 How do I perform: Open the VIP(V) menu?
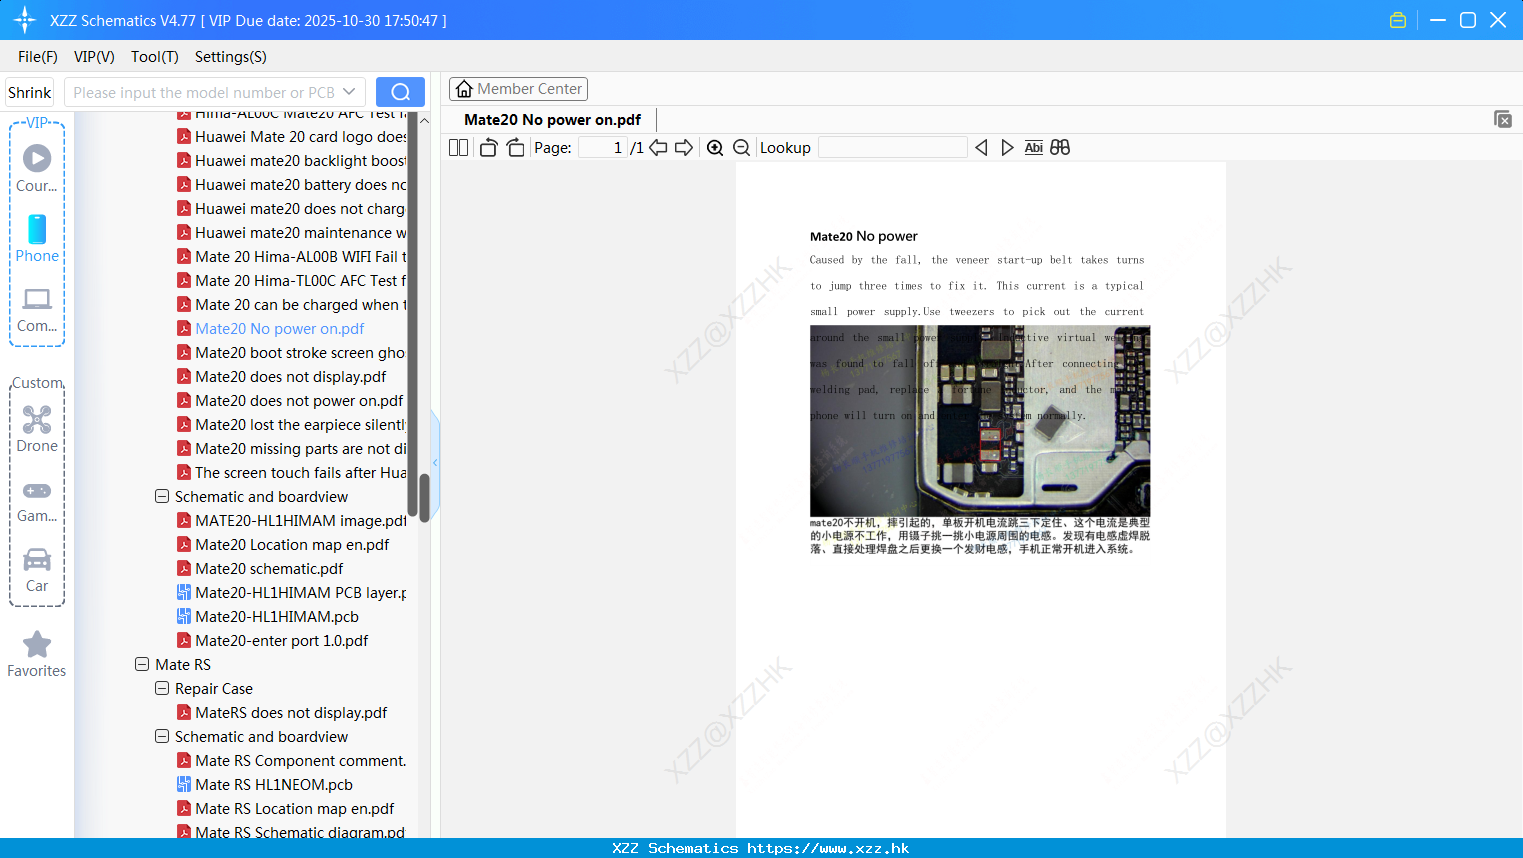tap(94, 57)
